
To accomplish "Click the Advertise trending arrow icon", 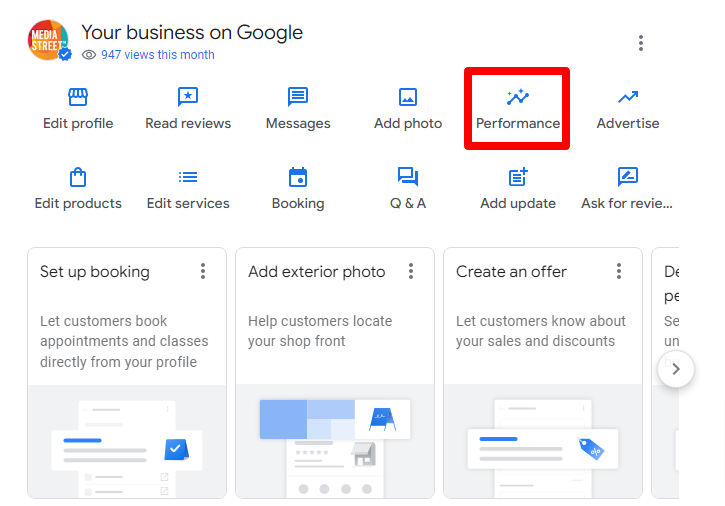I will point(628,97).
